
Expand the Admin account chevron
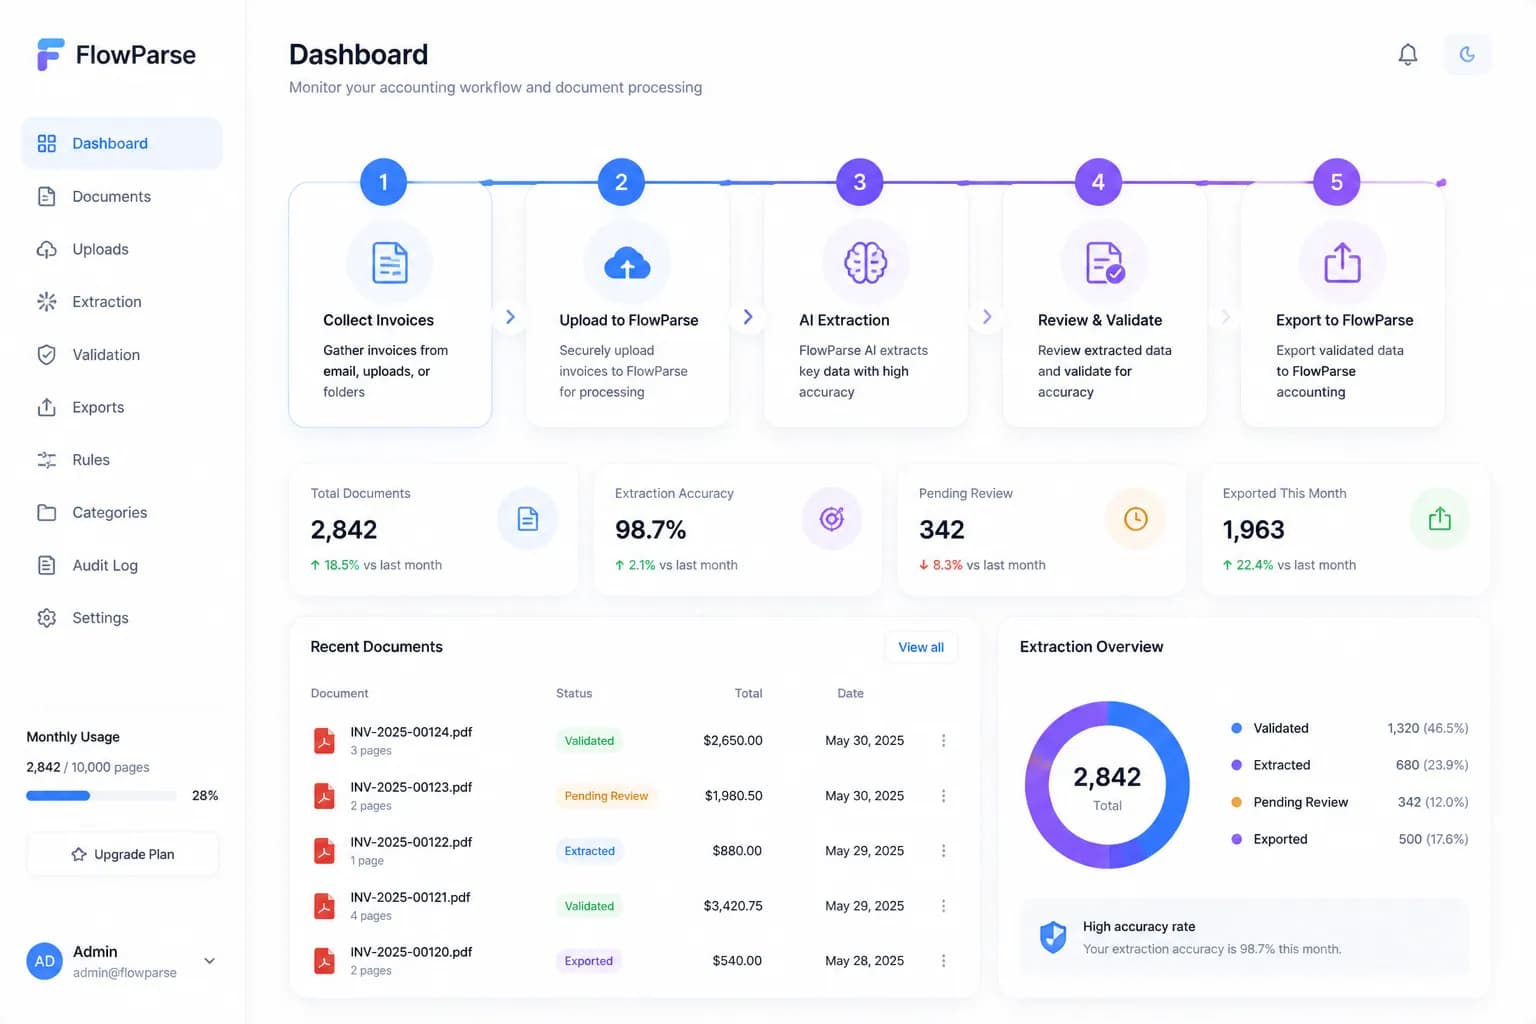pyautogui.click(x=210, y=961)
